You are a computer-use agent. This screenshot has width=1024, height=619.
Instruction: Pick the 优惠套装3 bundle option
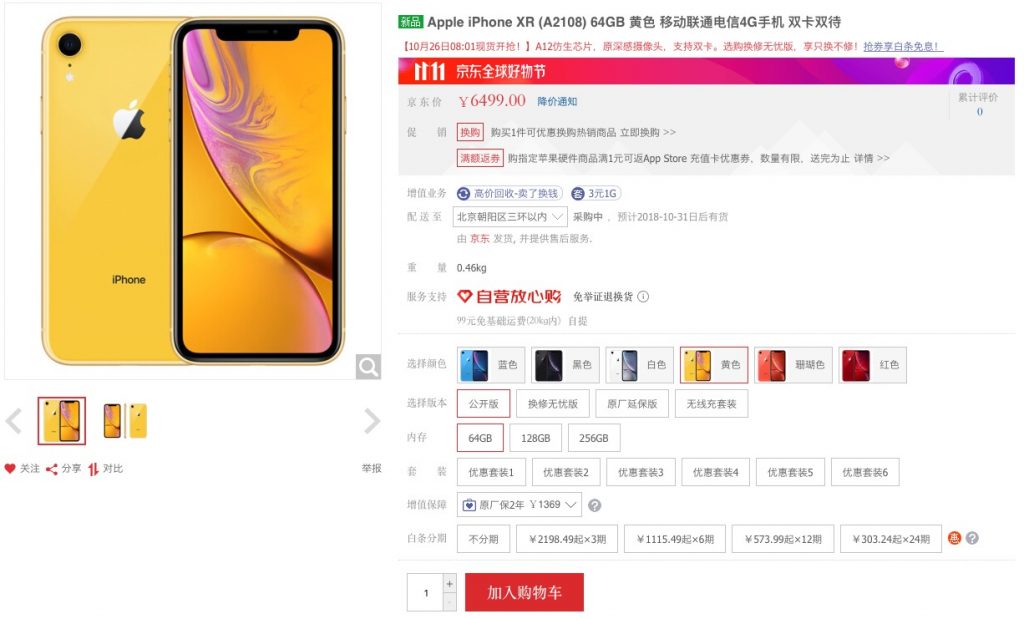click(x=641, y=472)
